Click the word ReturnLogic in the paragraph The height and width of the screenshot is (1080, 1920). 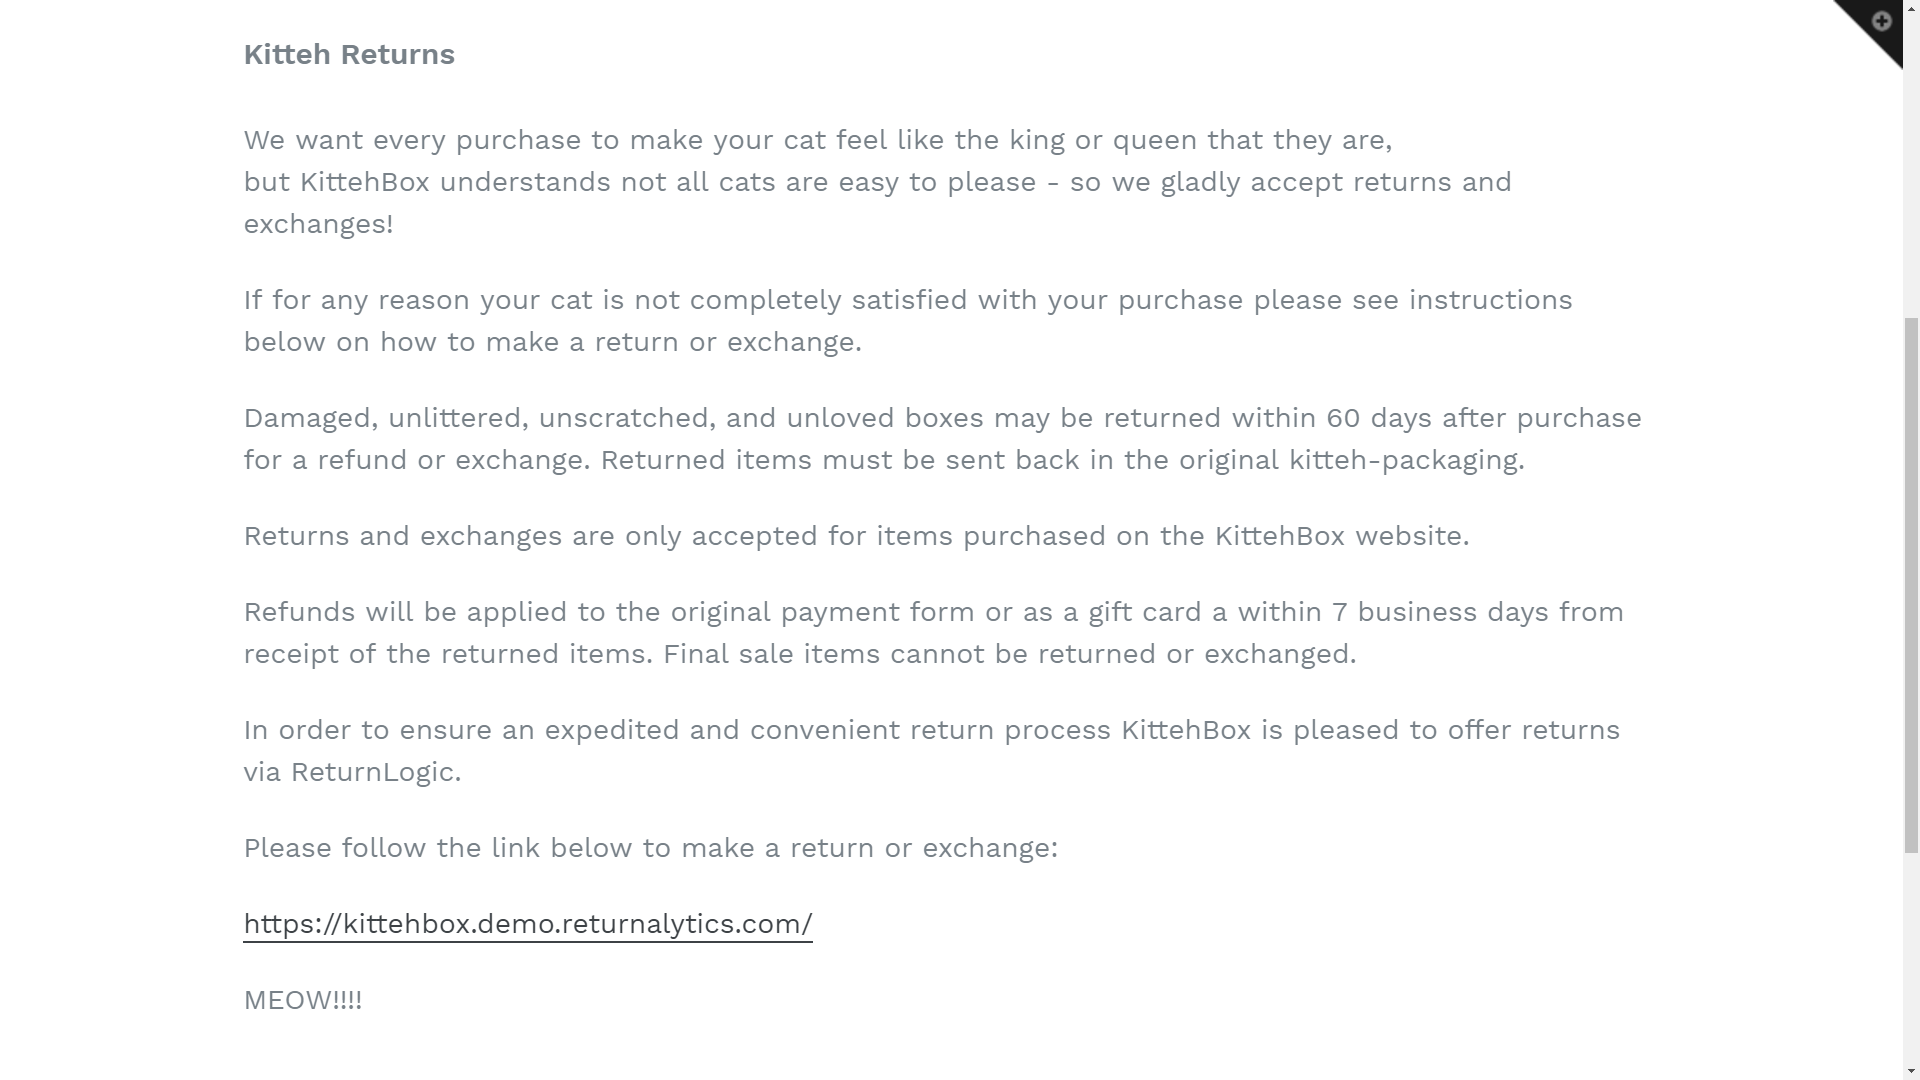(x=373, y=771)
